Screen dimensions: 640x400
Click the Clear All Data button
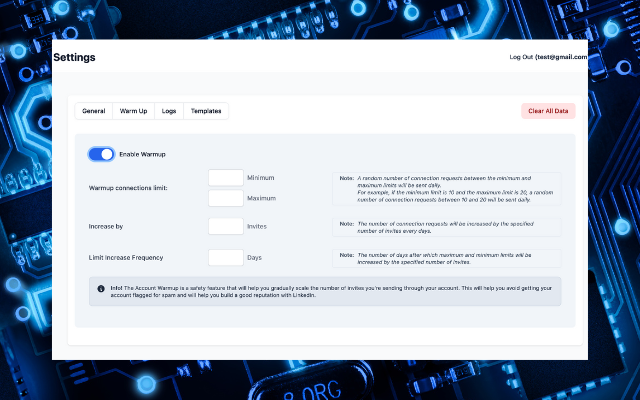548,111
